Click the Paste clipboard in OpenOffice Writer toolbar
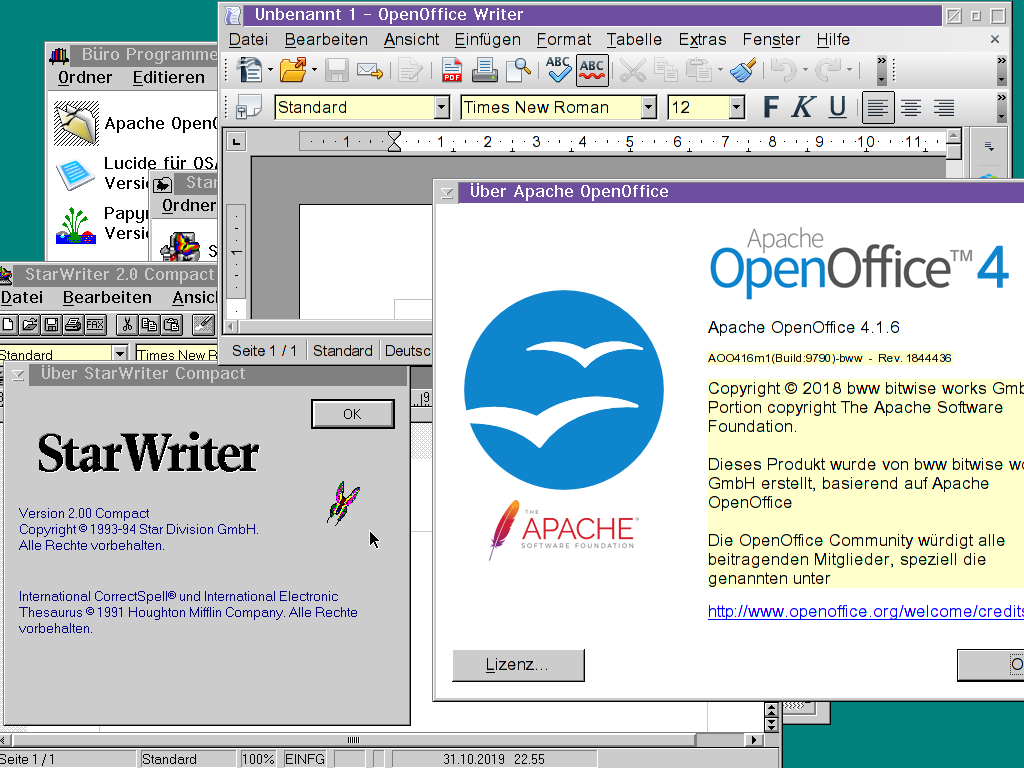Image resolution: width=1024 pixels, height=768 pixels. coord(699,70)
